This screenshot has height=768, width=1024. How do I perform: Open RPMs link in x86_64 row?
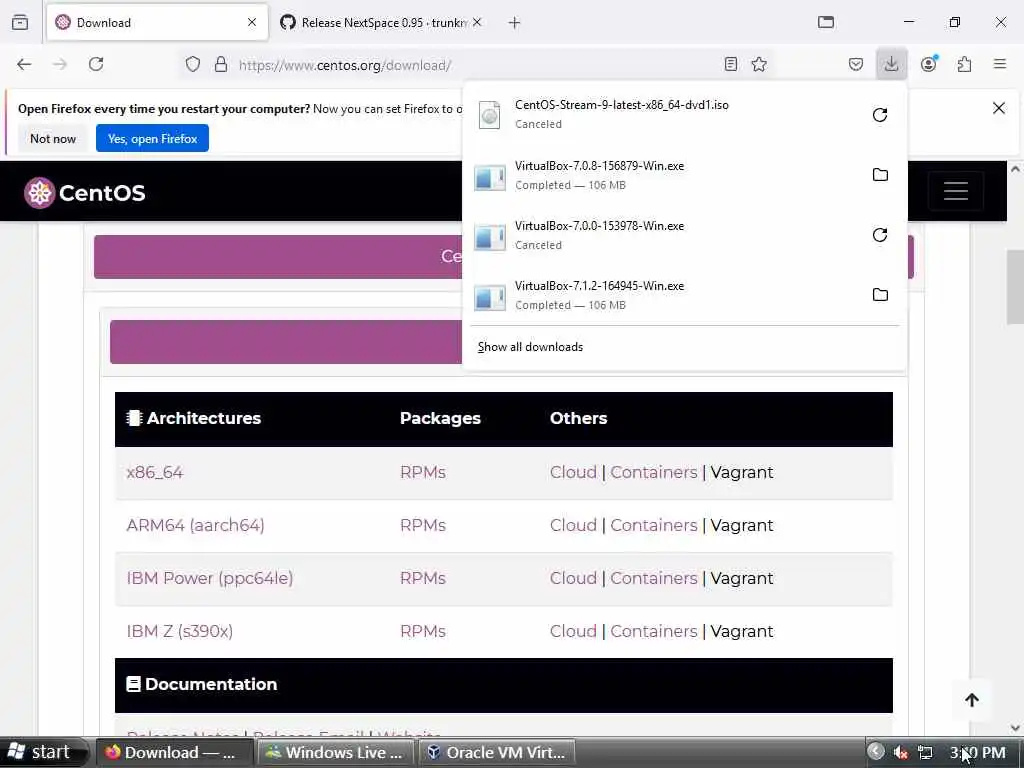(423, 472)
